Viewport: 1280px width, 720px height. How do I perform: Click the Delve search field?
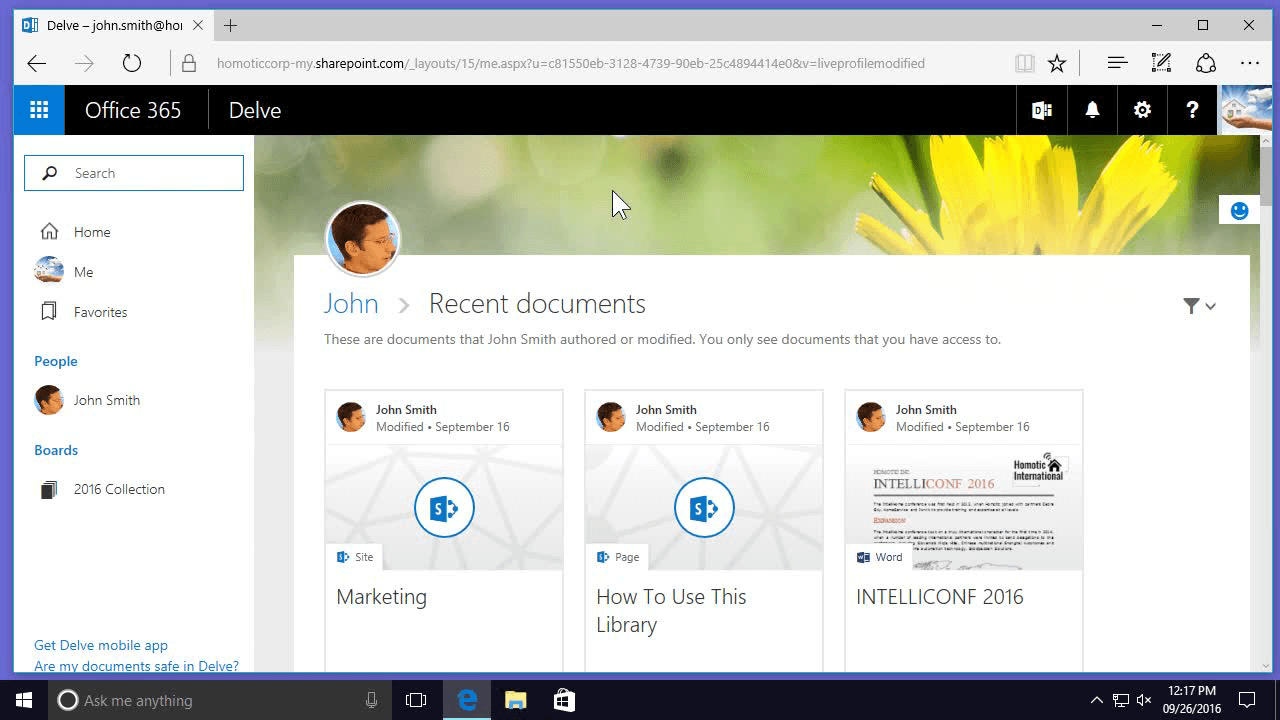pyautogui.click(x=133, y=172)
